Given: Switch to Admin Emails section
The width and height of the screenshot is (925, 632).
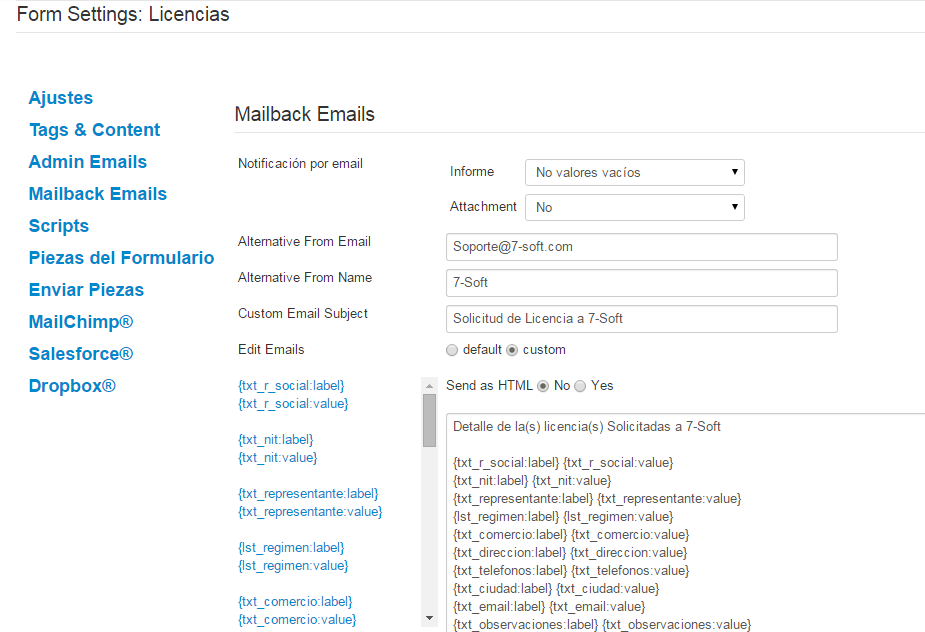Looking at the screenshot, I should (88, 162).
